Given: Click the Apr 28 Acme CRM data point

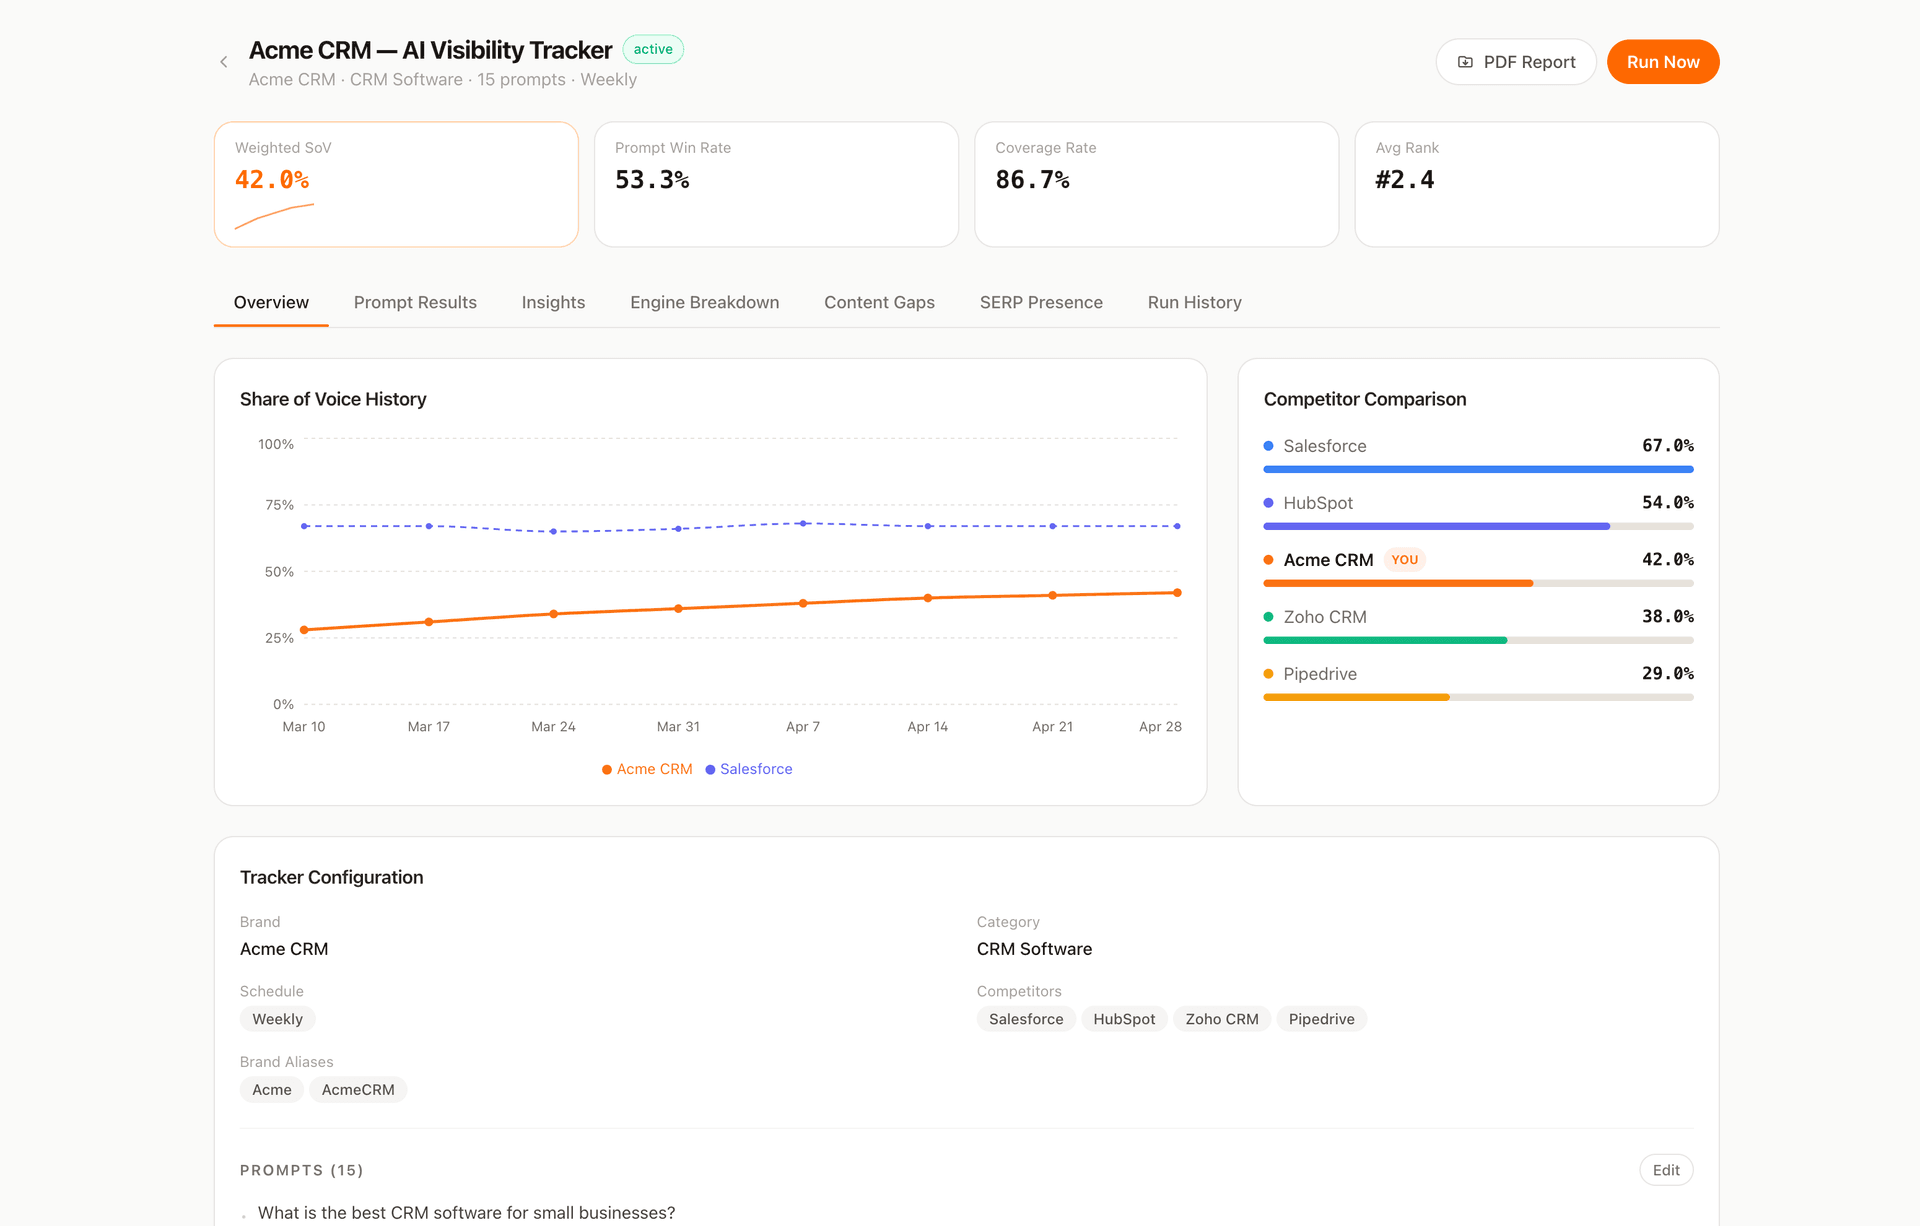Looking at the screenshot, I should pyautogui.click(x=1177, y=593).
